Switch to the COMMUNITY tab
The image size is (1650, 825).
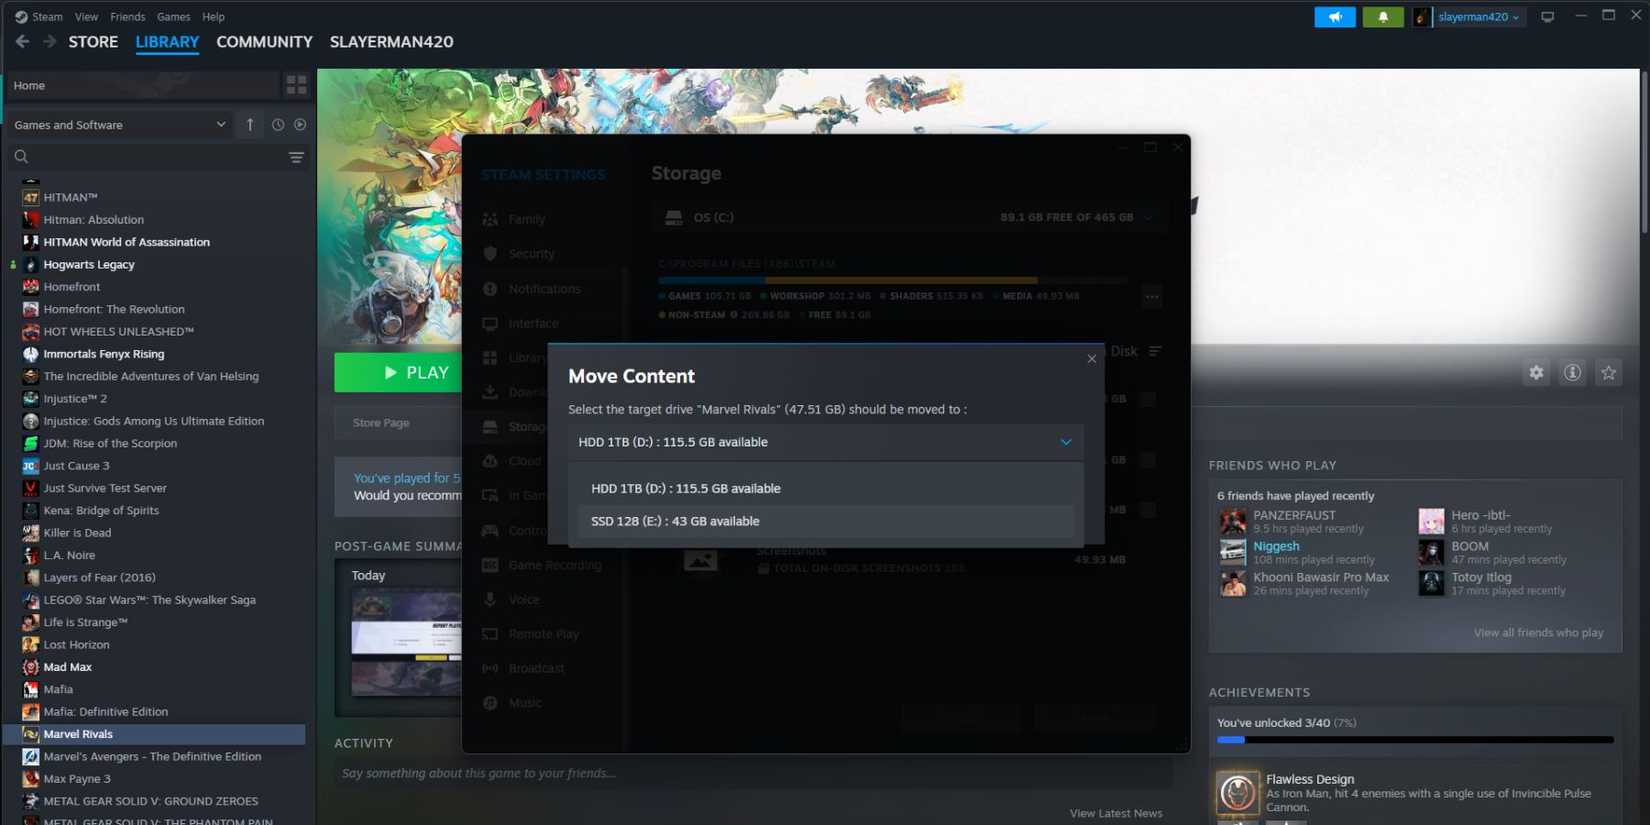[264, 42]
